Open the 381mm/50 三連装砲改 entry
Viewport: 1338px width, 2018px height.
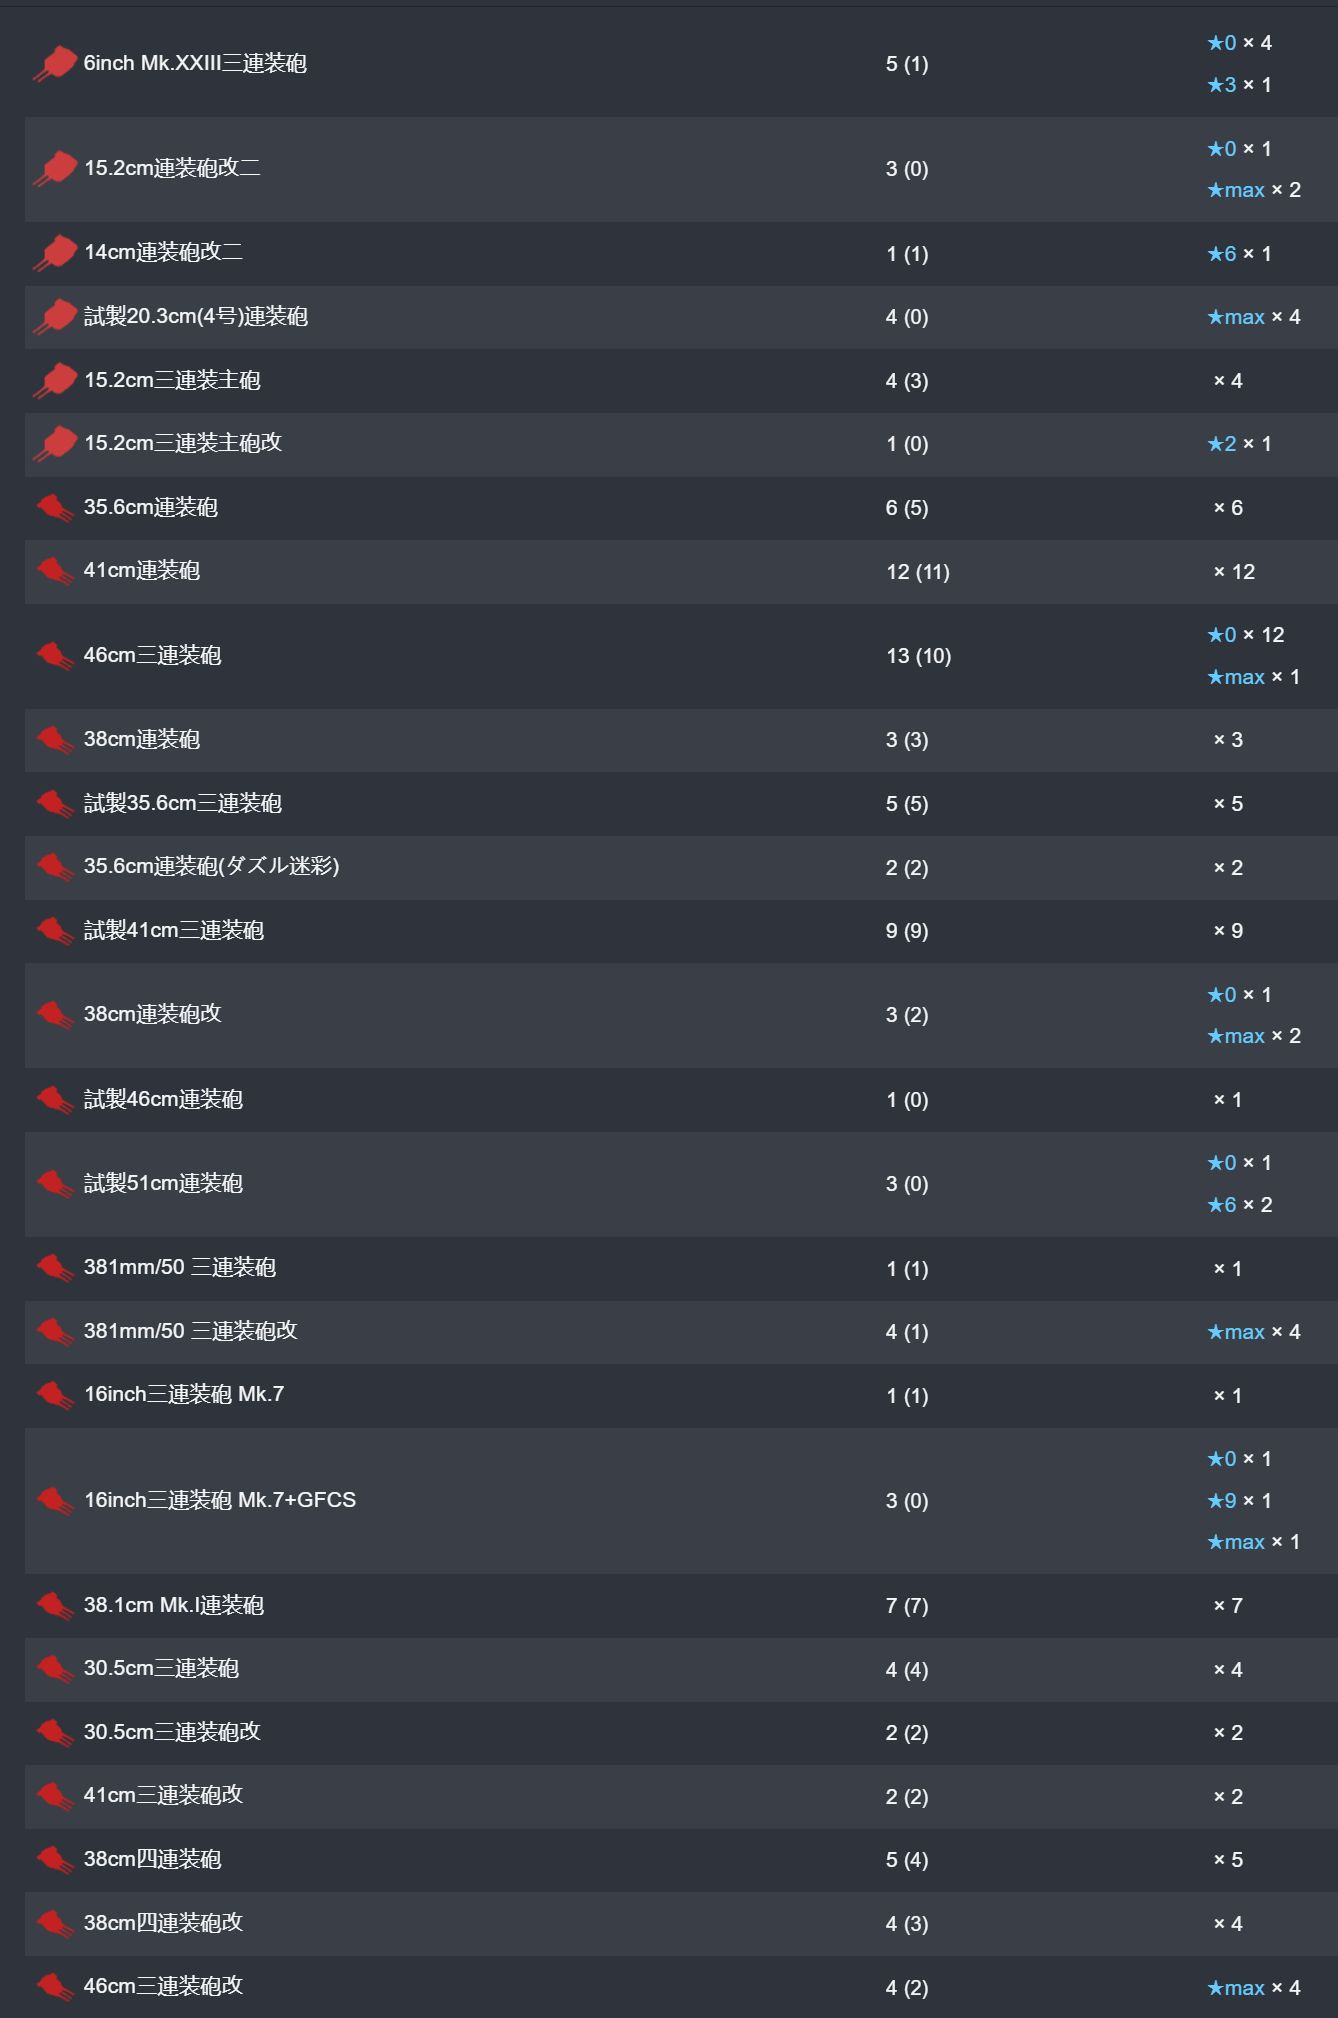(x=681, y=1332)
